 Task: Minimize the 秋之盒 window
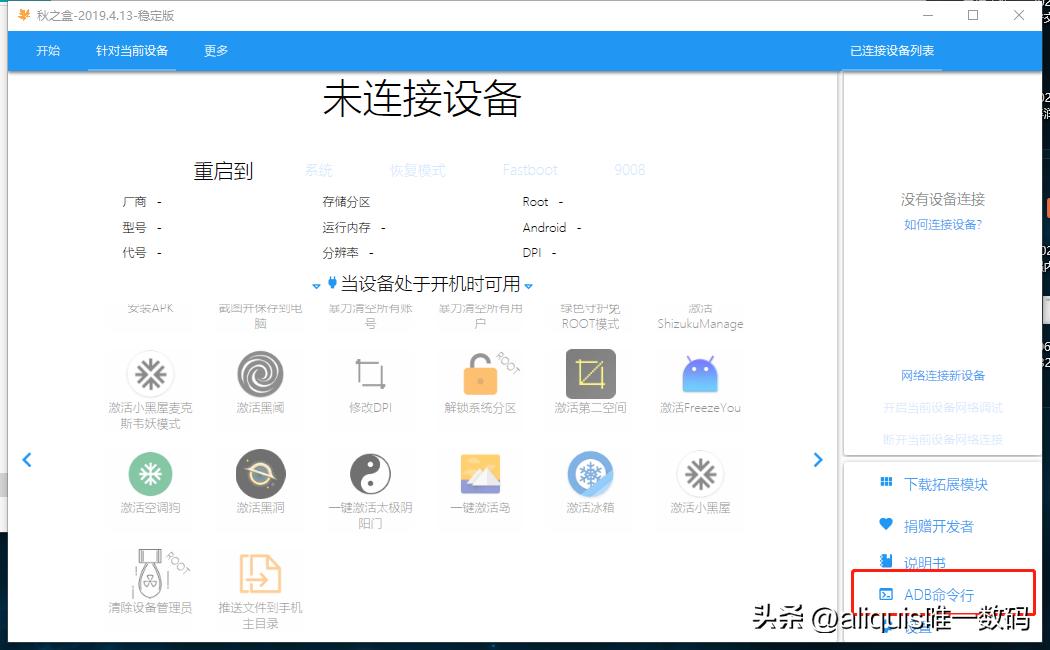928,15
